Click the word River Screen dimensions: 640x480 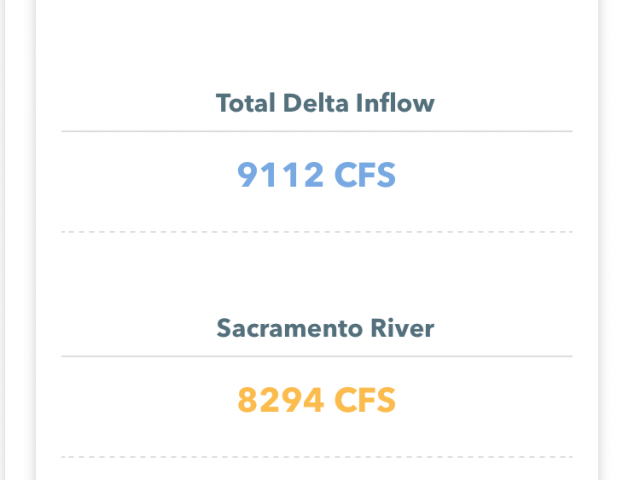click(402, 328)
